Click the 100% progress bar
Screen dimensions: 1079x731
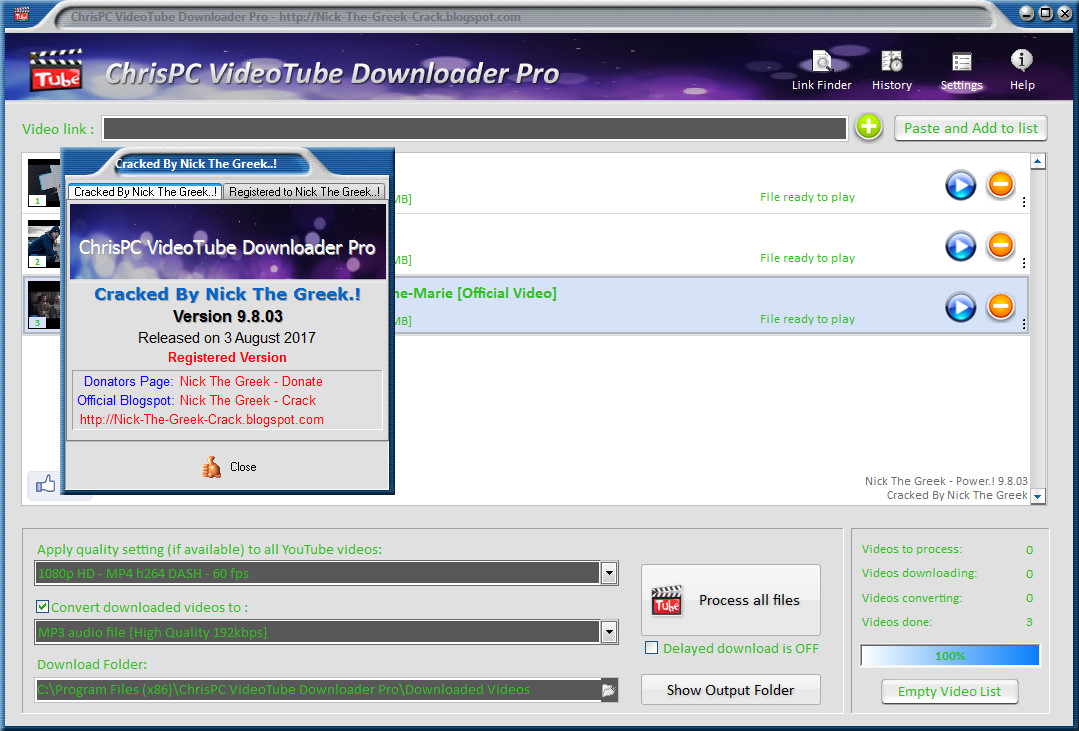(x=950, y=656)
